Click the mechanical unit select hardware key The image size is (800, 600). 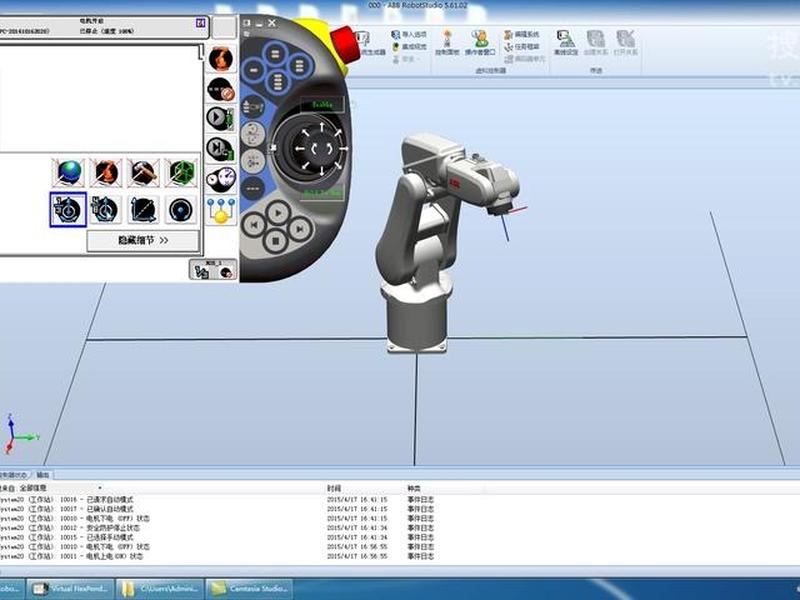click(x=252, y=108)
